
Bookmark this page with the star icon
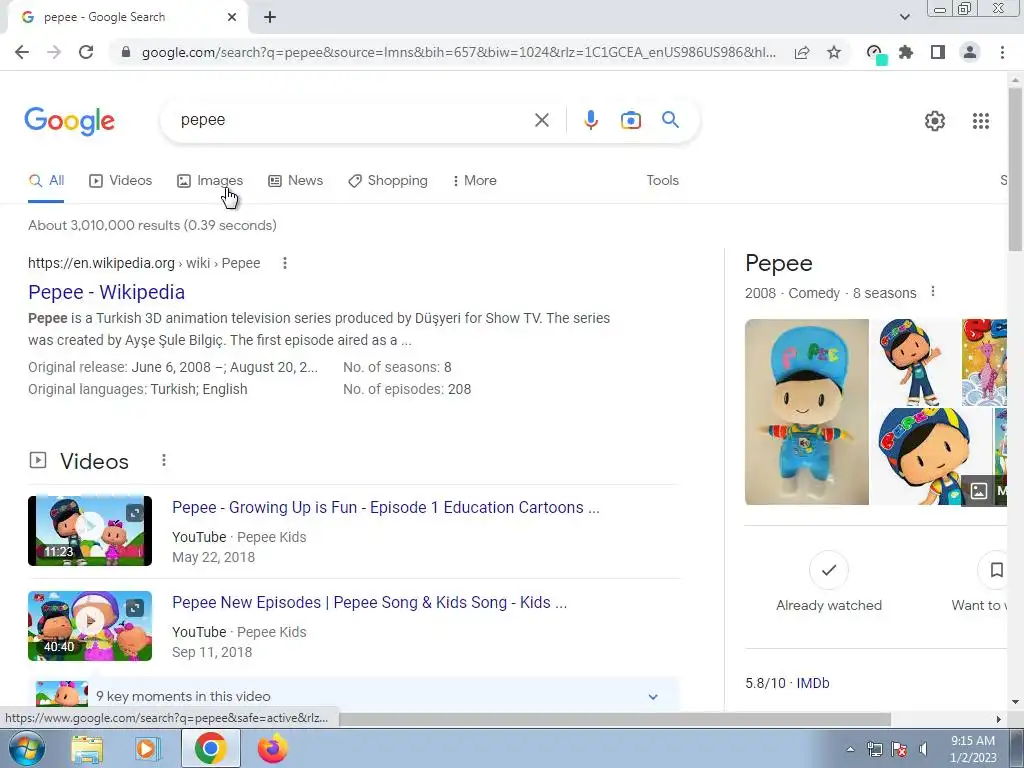click(x=834, y=52)
